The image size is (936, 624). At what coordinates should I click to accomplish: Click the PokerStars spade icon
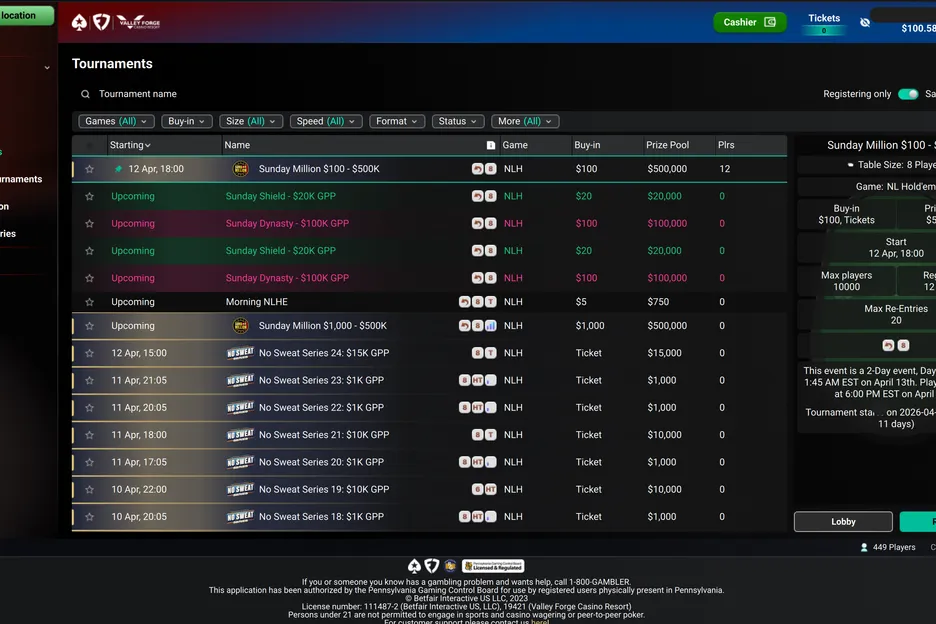79,21
